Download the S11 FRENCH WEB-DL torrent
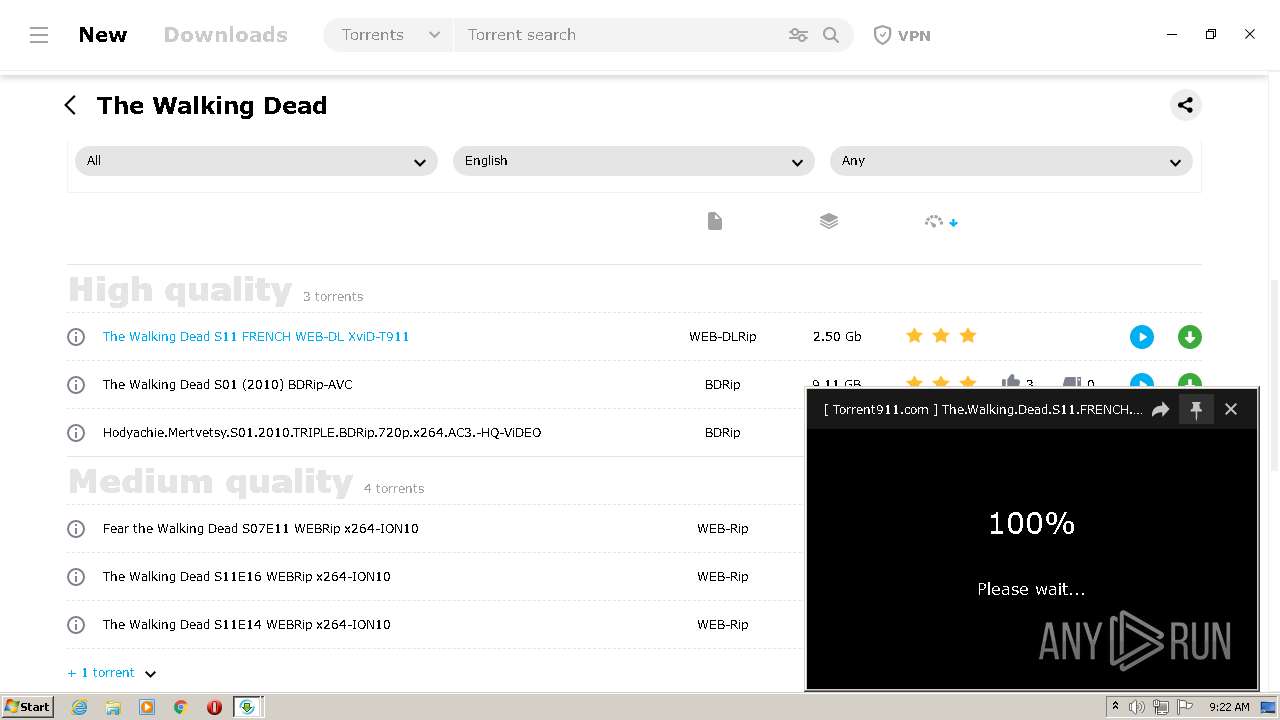The height and width of the screenshot is (720, 1280). coord(1189,337)
